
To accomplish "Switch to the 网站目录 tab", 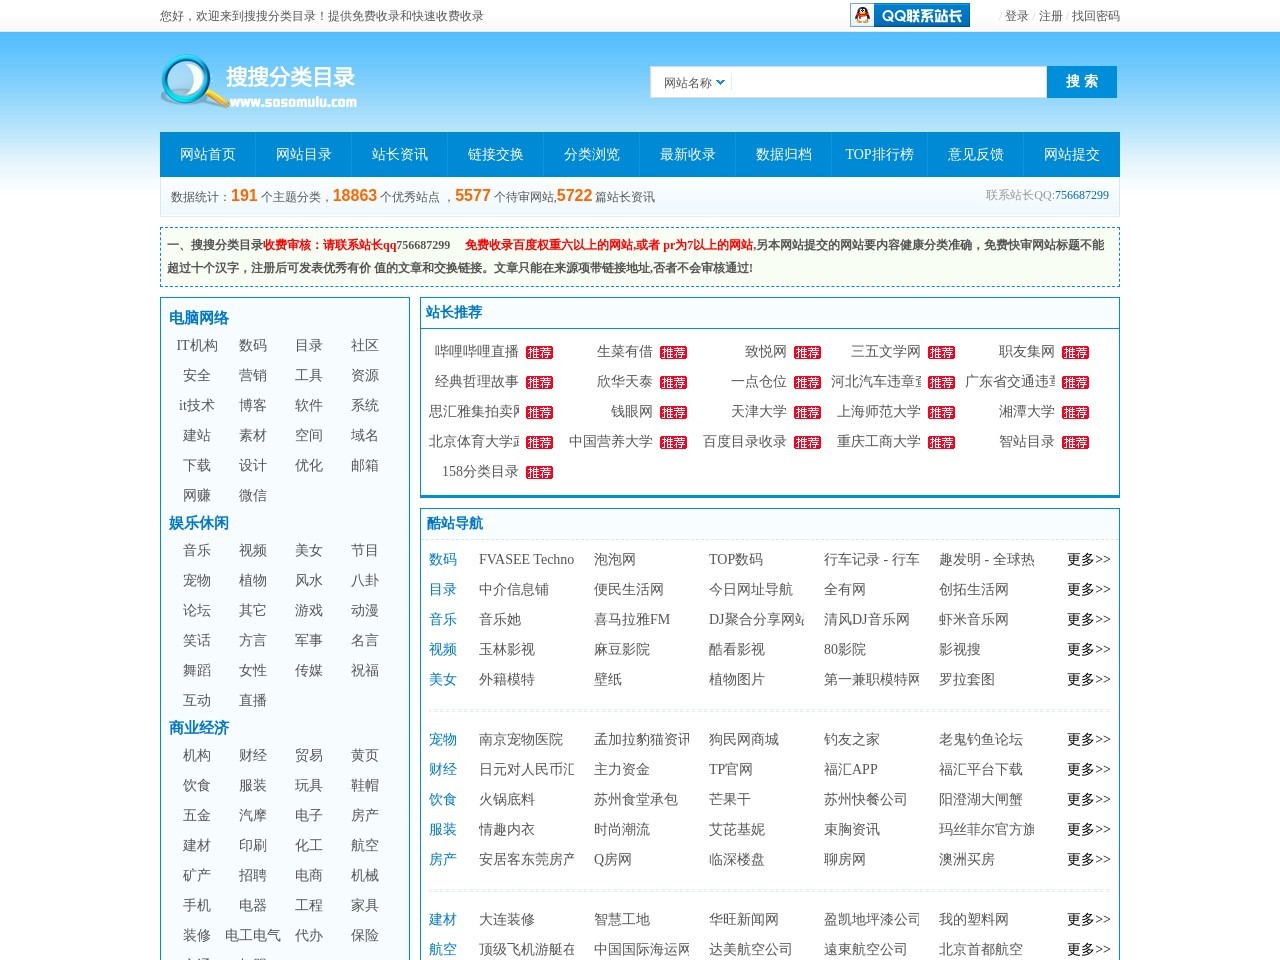I will 305,155.
